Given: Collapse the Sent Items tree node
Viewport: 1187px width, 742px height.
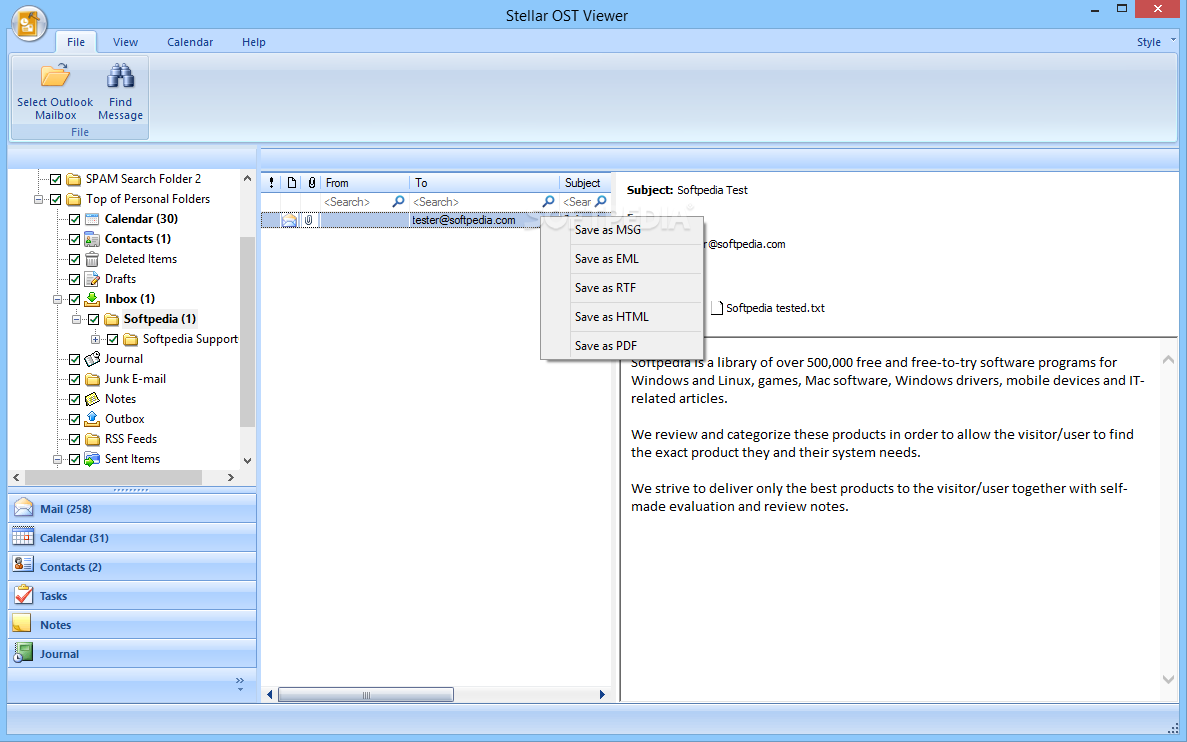Looking at the screenshot, I should [x=57, y=460].
